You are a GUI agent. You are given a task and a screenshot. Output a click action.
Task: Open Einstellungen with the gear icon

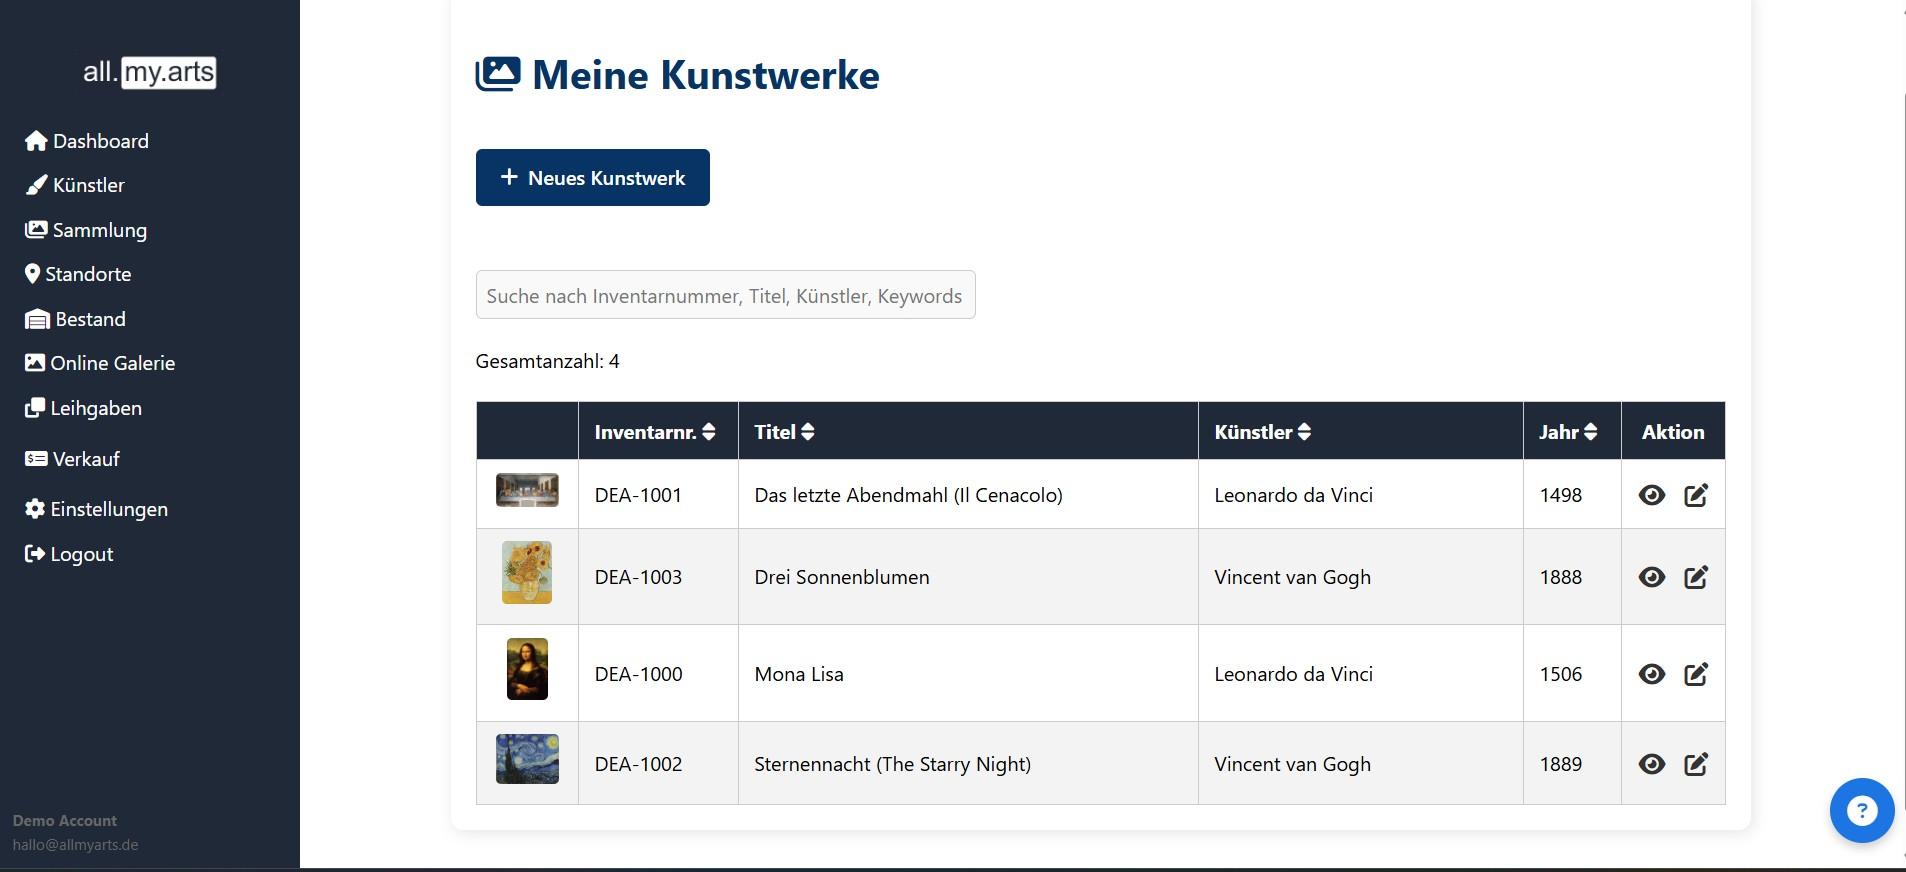pyautogui.click(x=33, y=508)
